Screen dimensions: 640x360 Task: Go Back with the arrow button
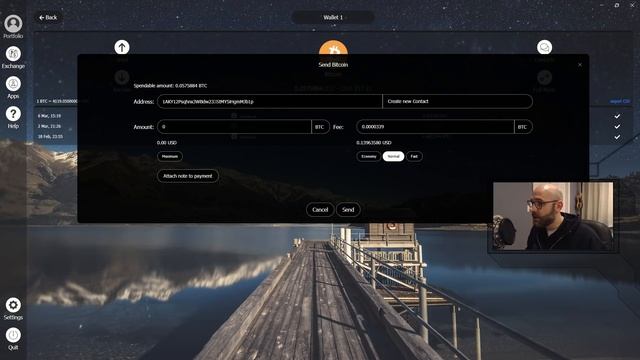click(48, 18)
